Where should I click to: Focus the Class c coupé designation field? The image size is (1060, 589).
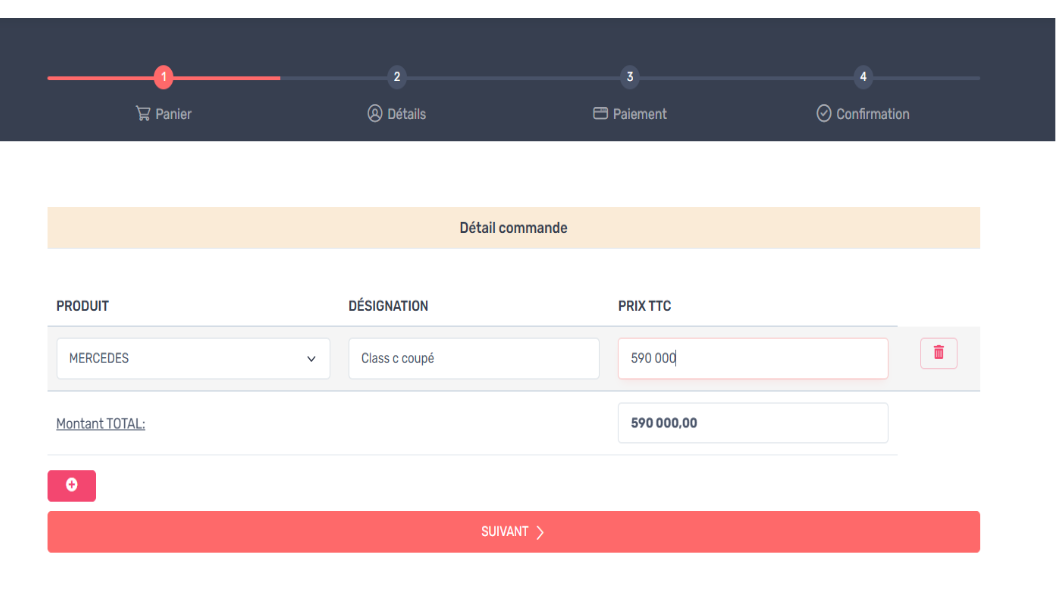[x=474, y=358]
